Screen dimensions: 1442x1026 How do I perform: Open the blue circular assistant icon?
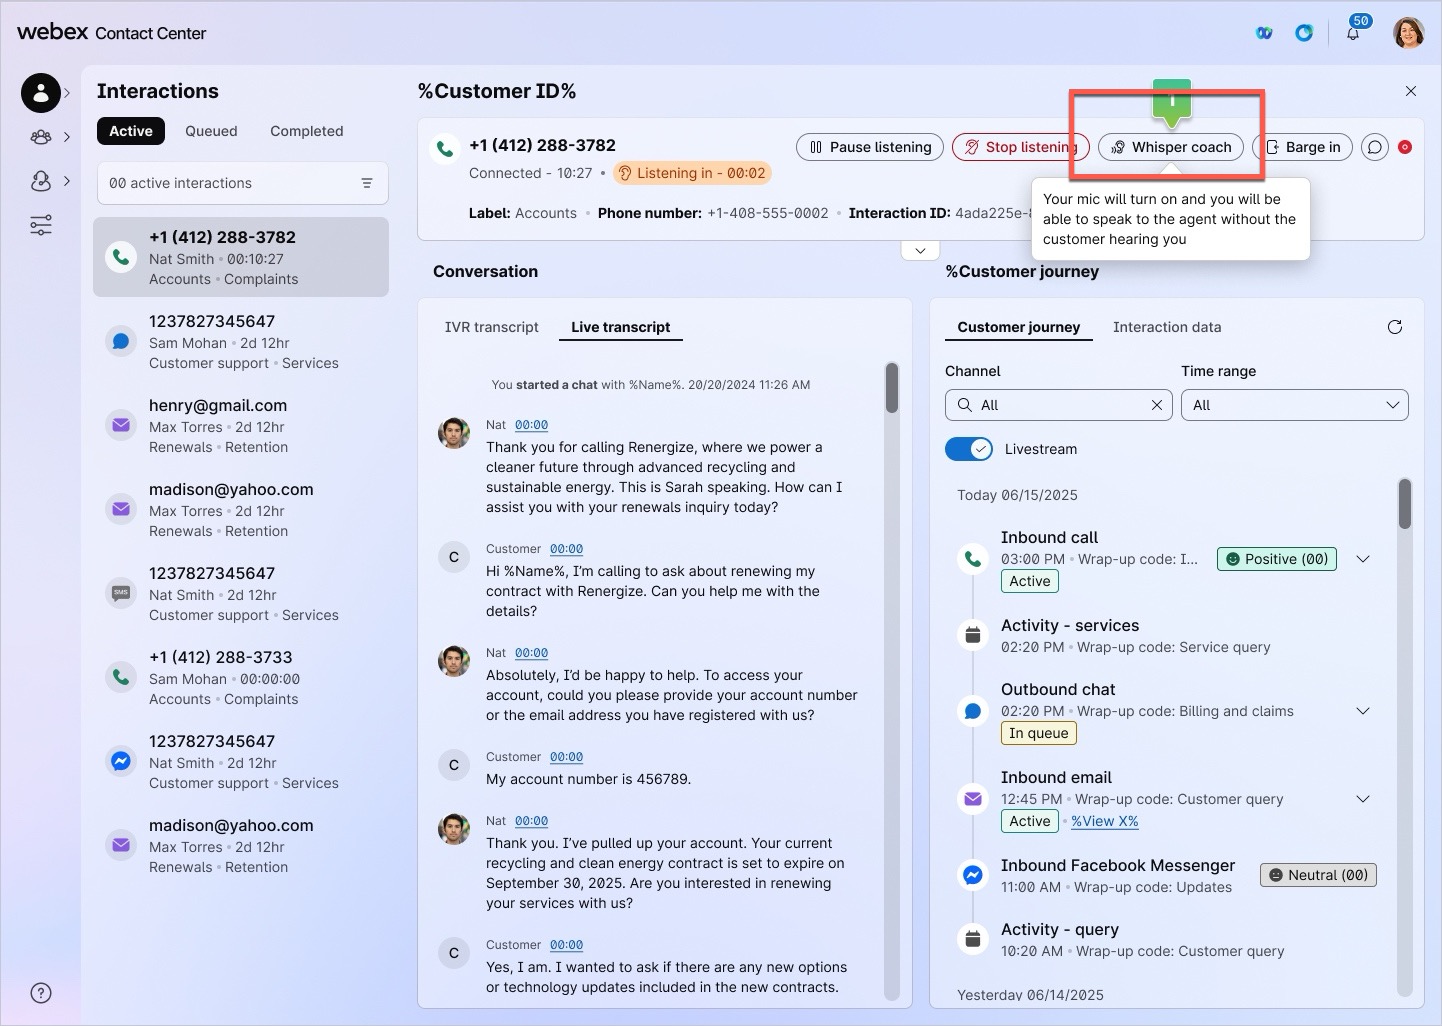(1304, 33)
